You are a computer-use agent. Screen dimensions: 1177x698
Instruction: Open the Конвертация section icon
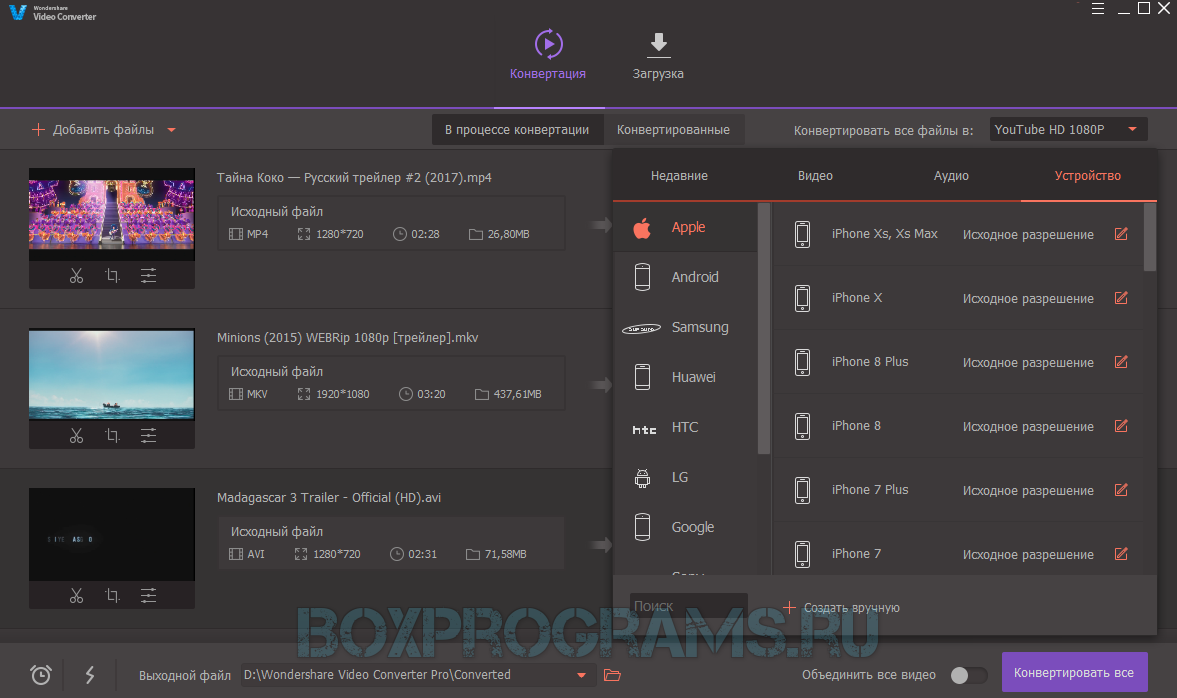pos(549,44)
